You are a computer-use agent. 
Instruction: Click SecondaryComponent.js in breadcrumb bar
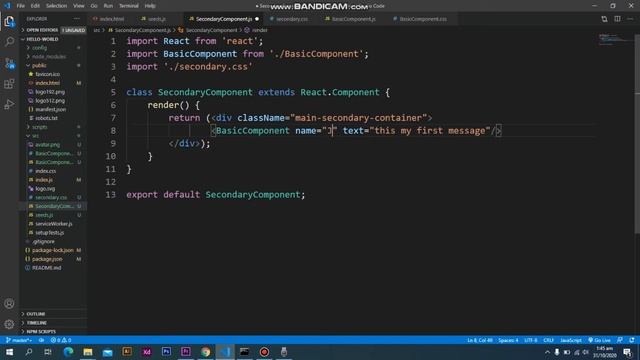[x=142, y=30]
